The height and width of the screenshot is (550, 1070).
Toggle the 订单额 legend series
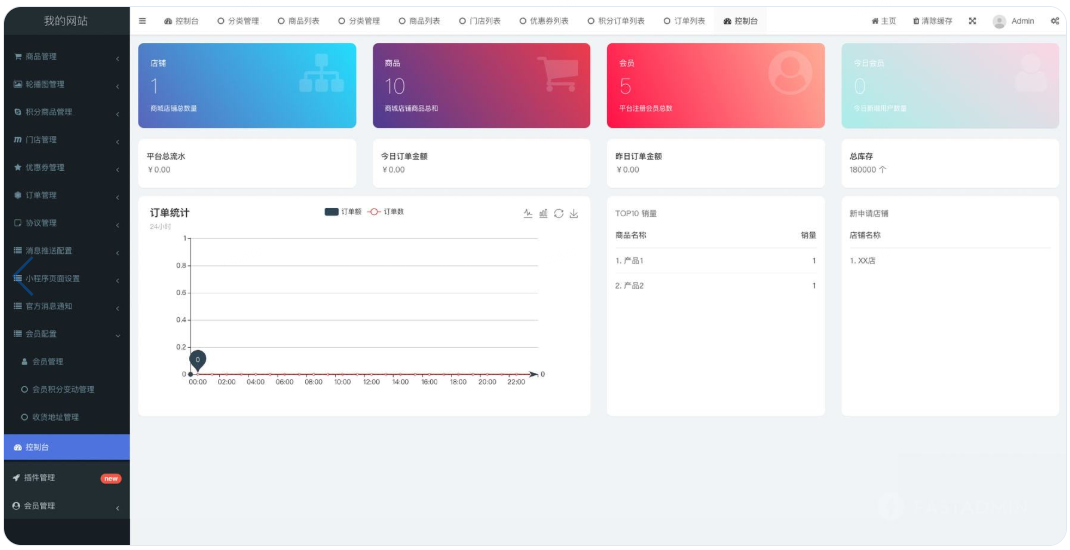tap(344, 212)
